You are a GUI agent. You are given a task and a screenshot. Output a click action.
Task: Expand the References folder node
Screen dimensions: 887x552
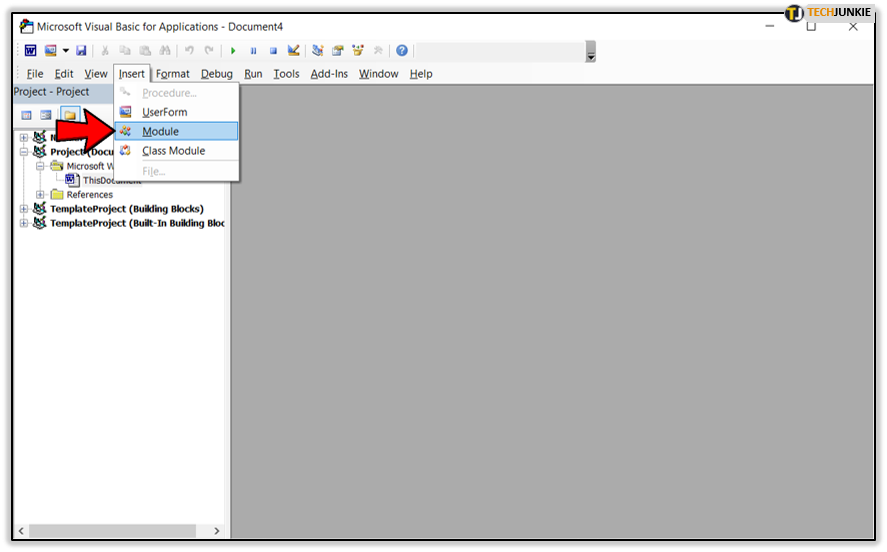[x=40, y=195]
